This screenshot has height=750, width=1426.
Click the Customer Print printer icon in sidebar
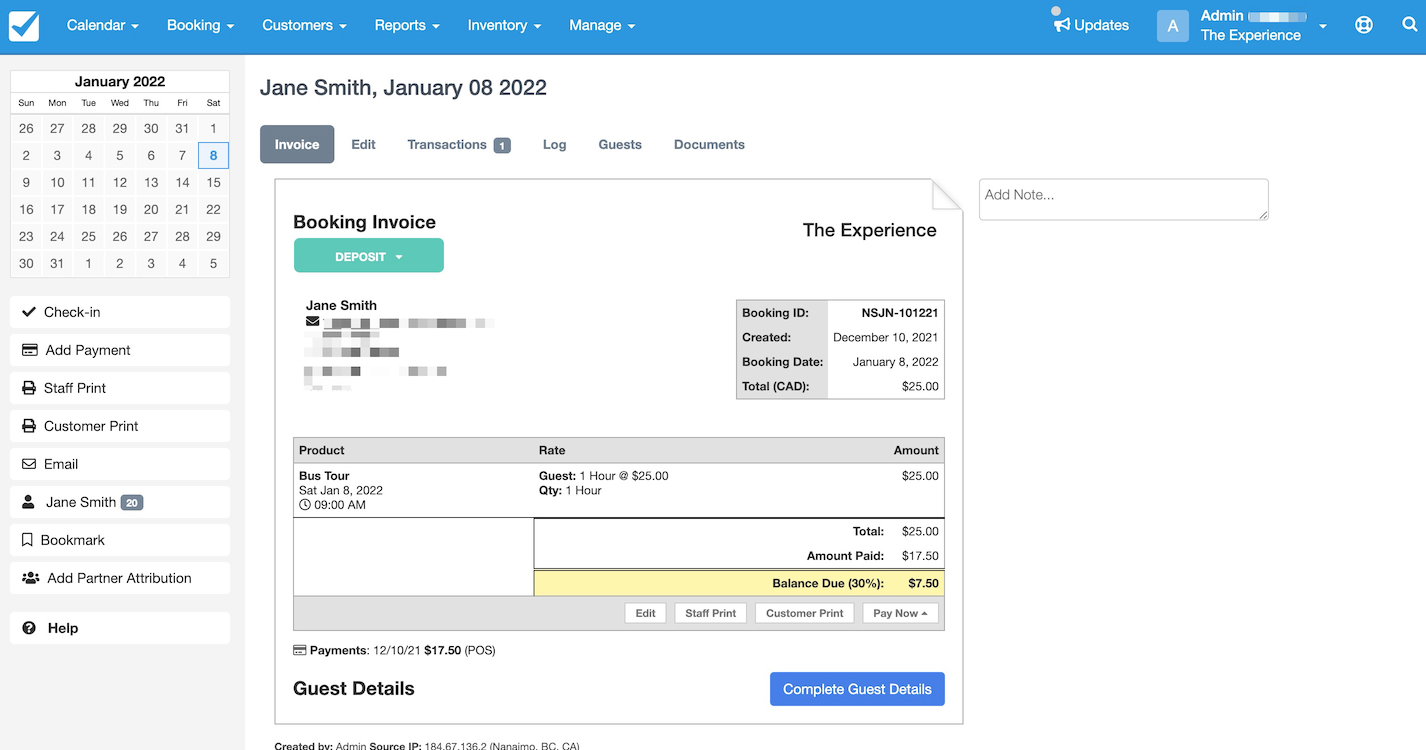tap(29, 426)
